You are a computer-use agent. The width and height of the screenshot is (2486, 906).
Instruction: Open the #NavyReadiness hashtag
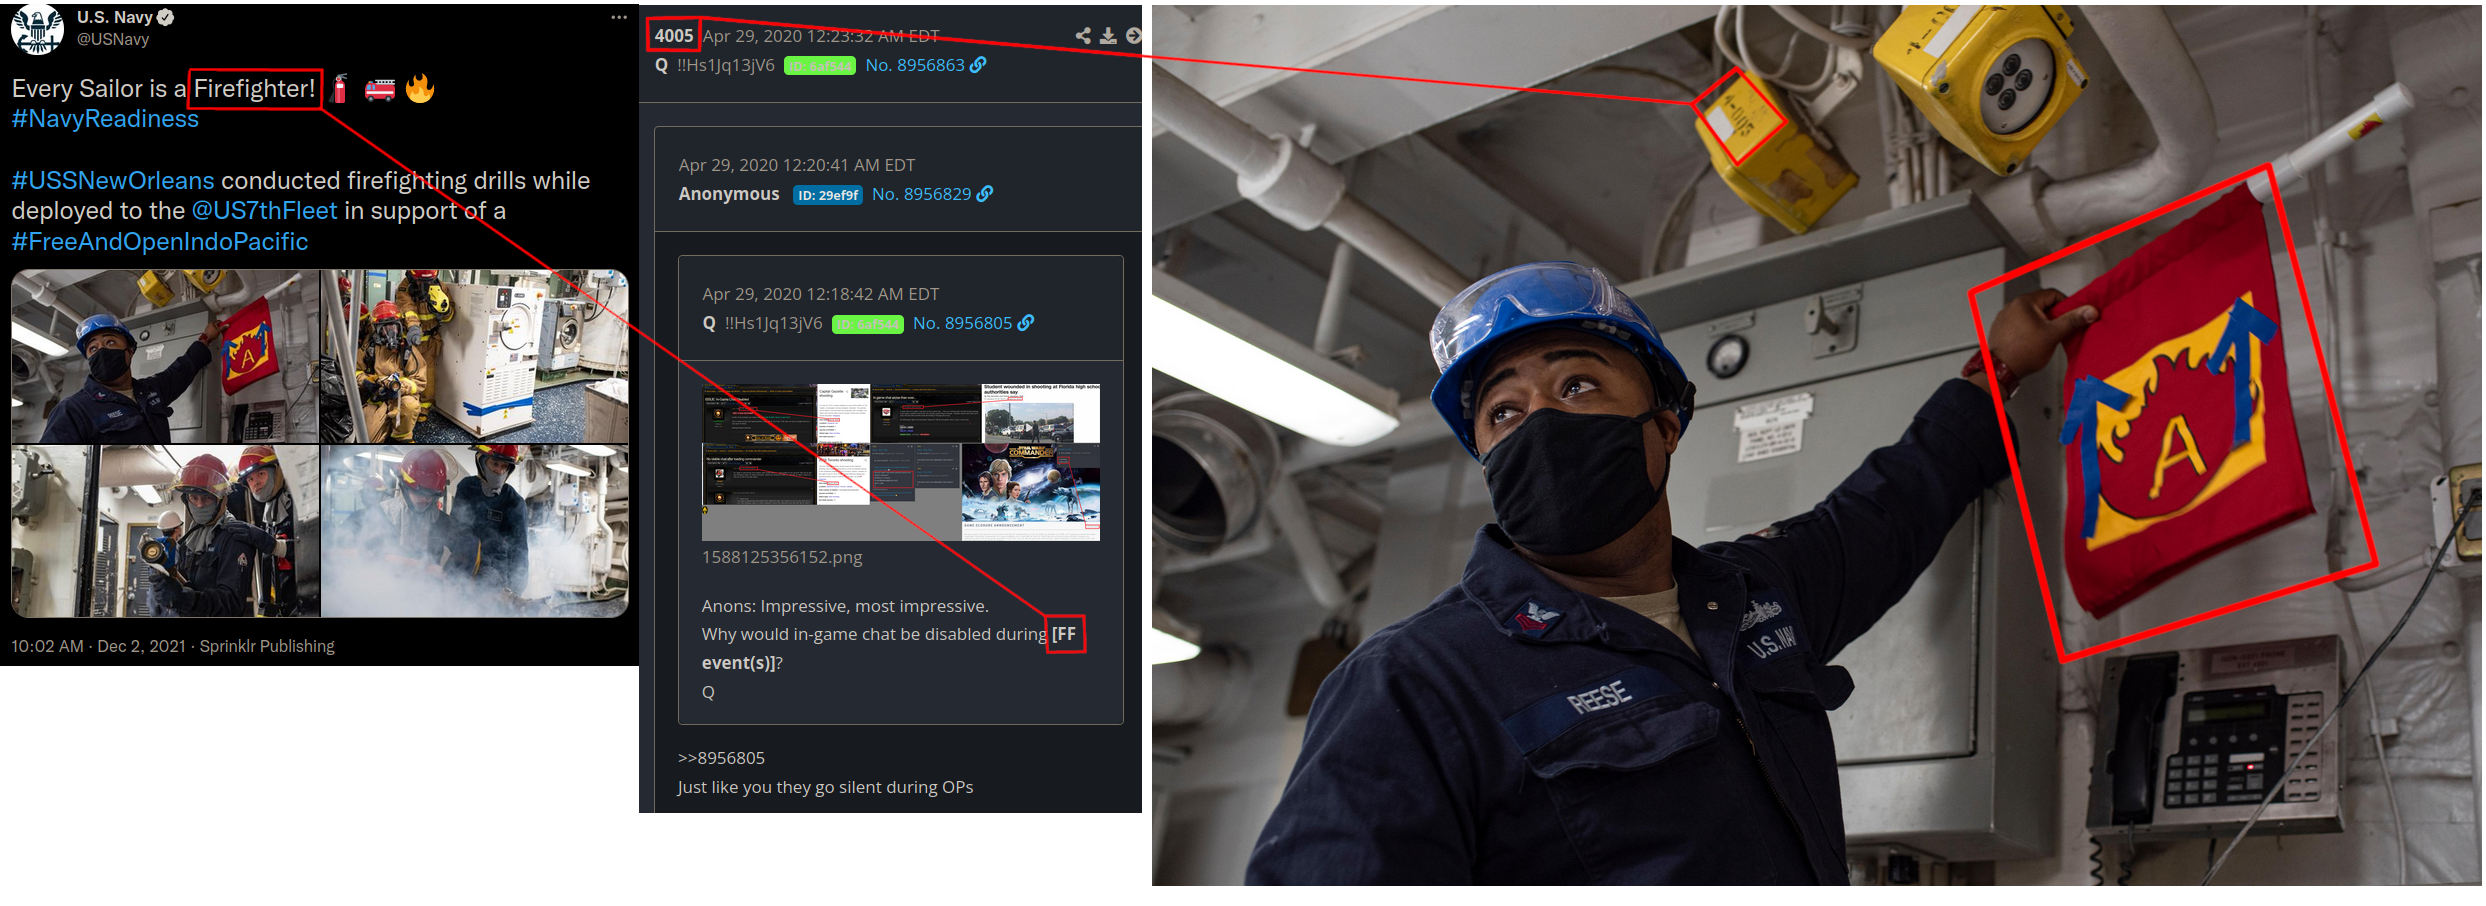pyautogui.click(x=105, y=119)
